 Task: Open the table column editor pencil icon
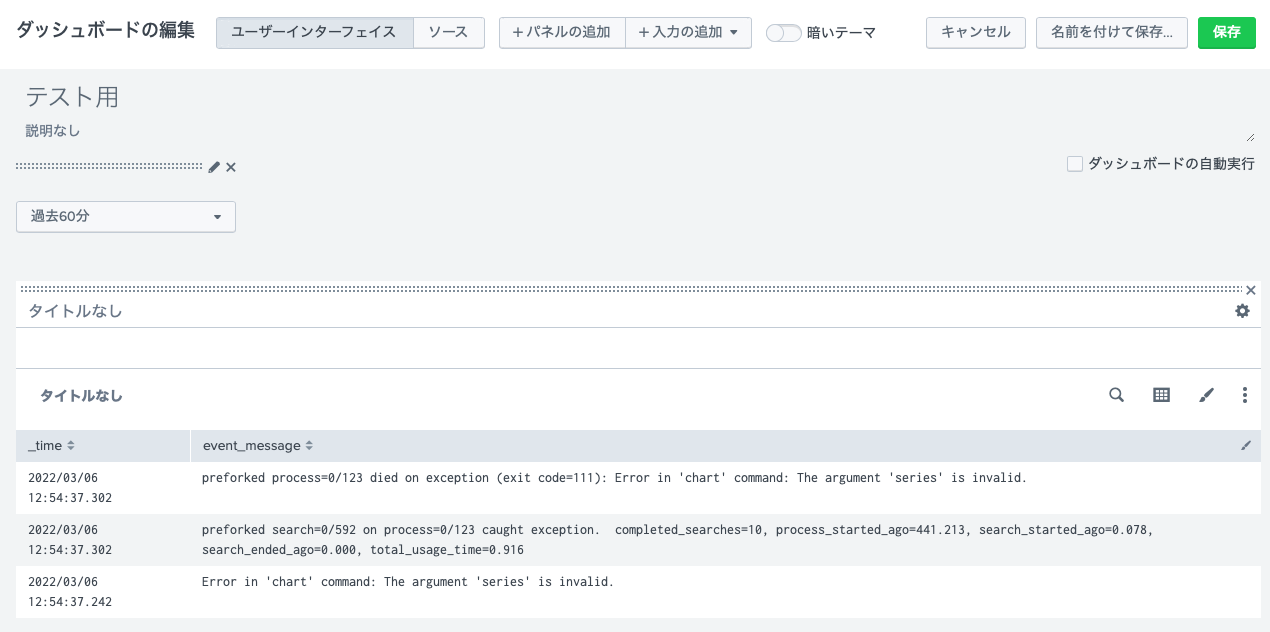click(1246, 445)
